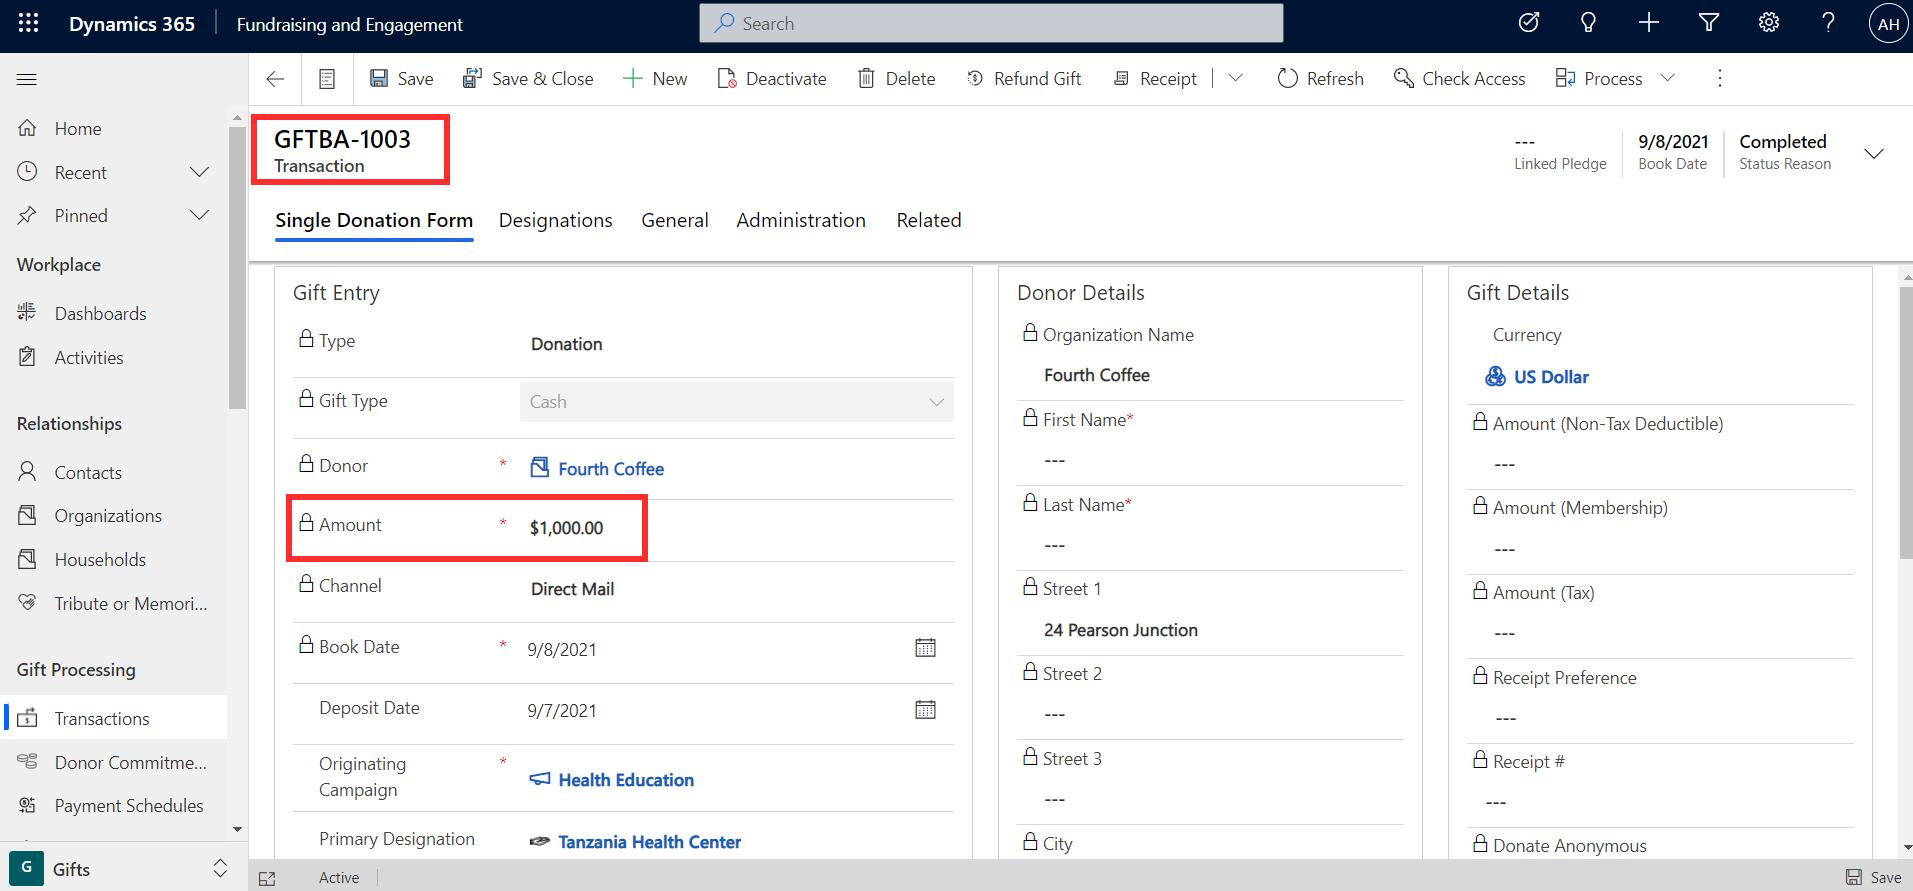Open the help question mark icon
The width and height of the screenshot is (1913, 891).
click(x=1828, y=23)
